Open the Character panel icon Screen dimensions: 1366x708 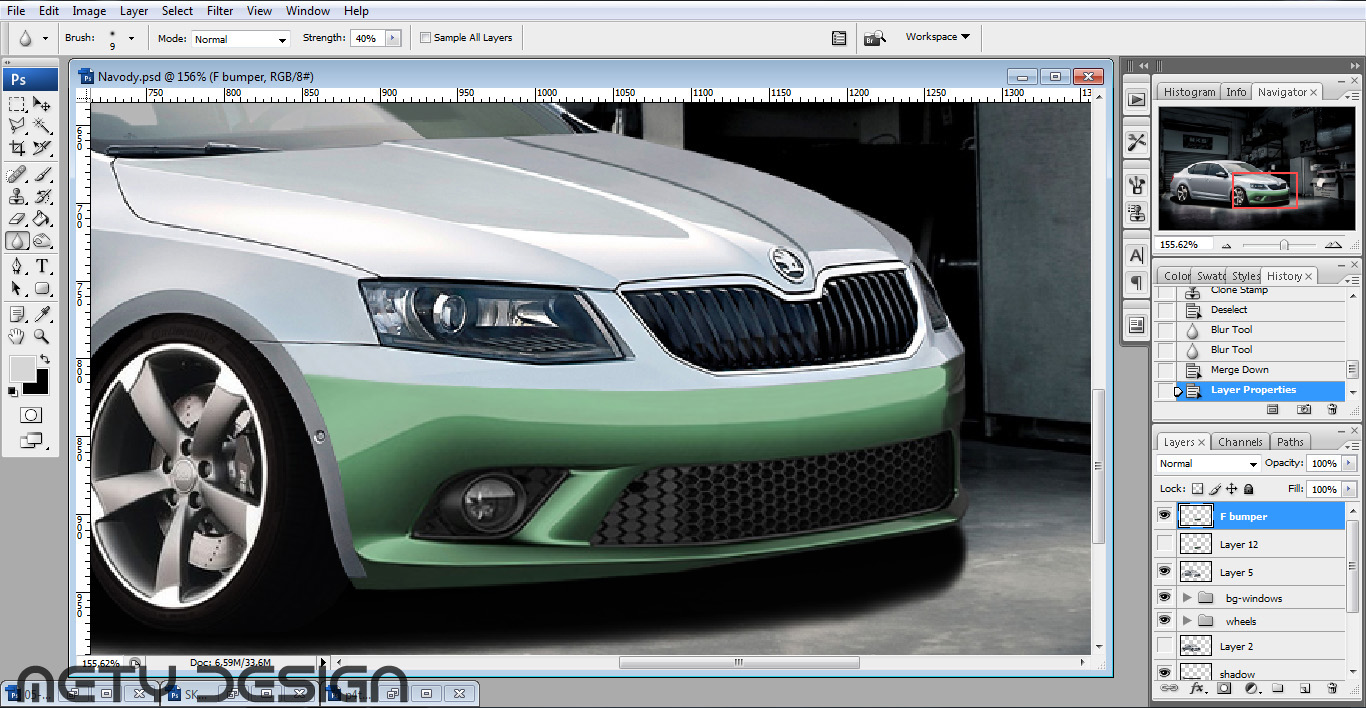(x=1136, y=256)
